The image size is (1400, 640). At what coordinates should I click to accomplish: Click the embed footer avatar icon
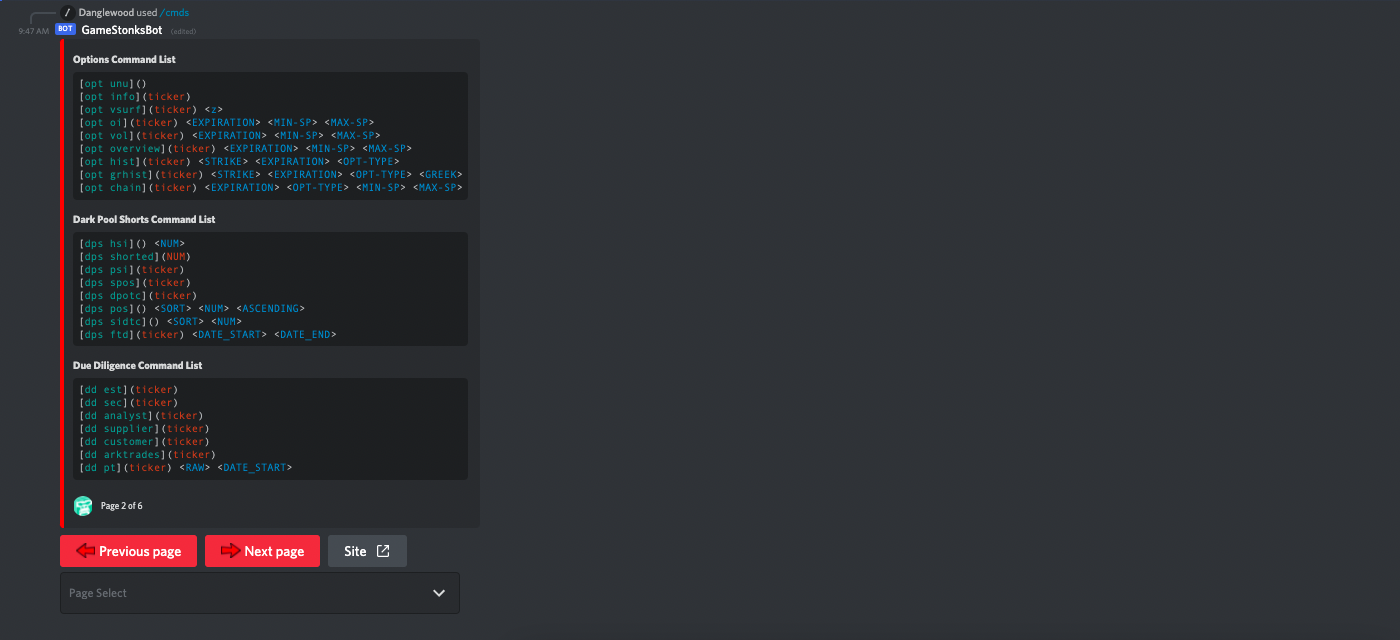point(83,506)
